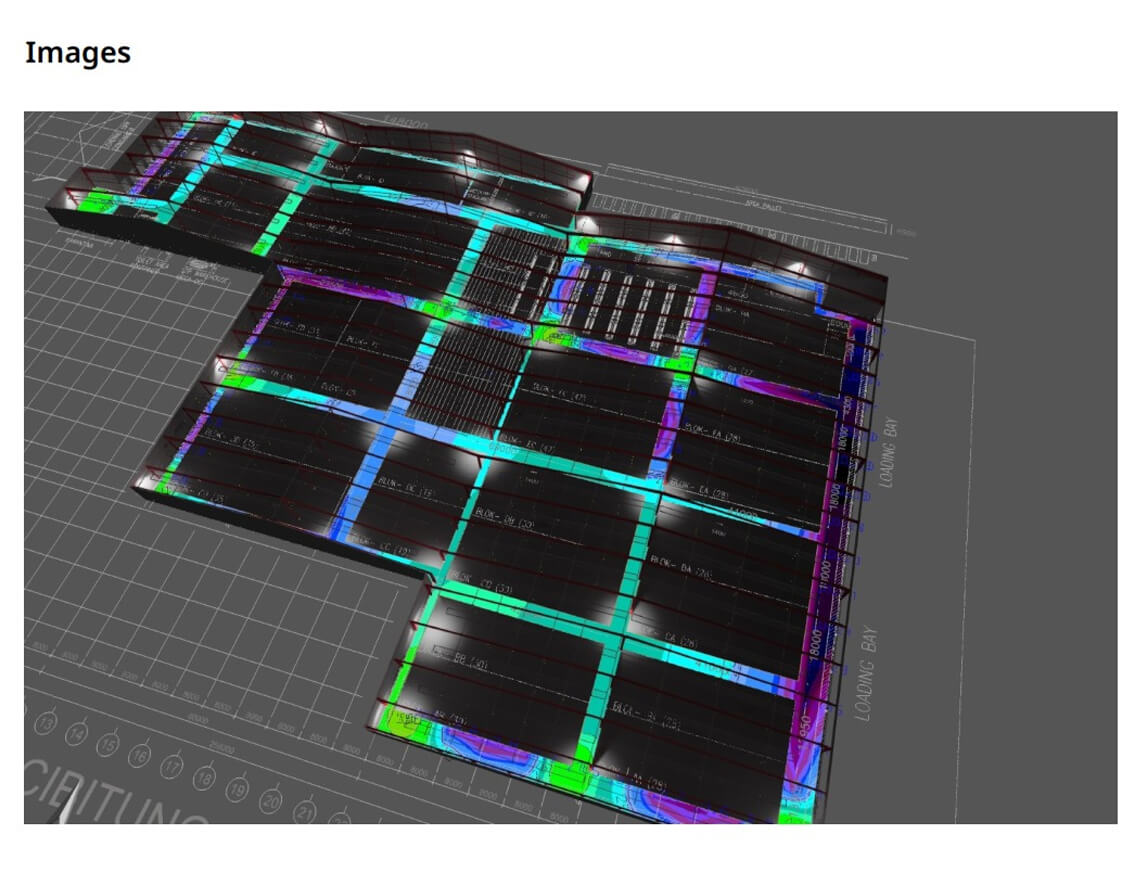This screenshot has width=1148, height=878.
Task: Click grid axis marker 19
Action: 237,791
